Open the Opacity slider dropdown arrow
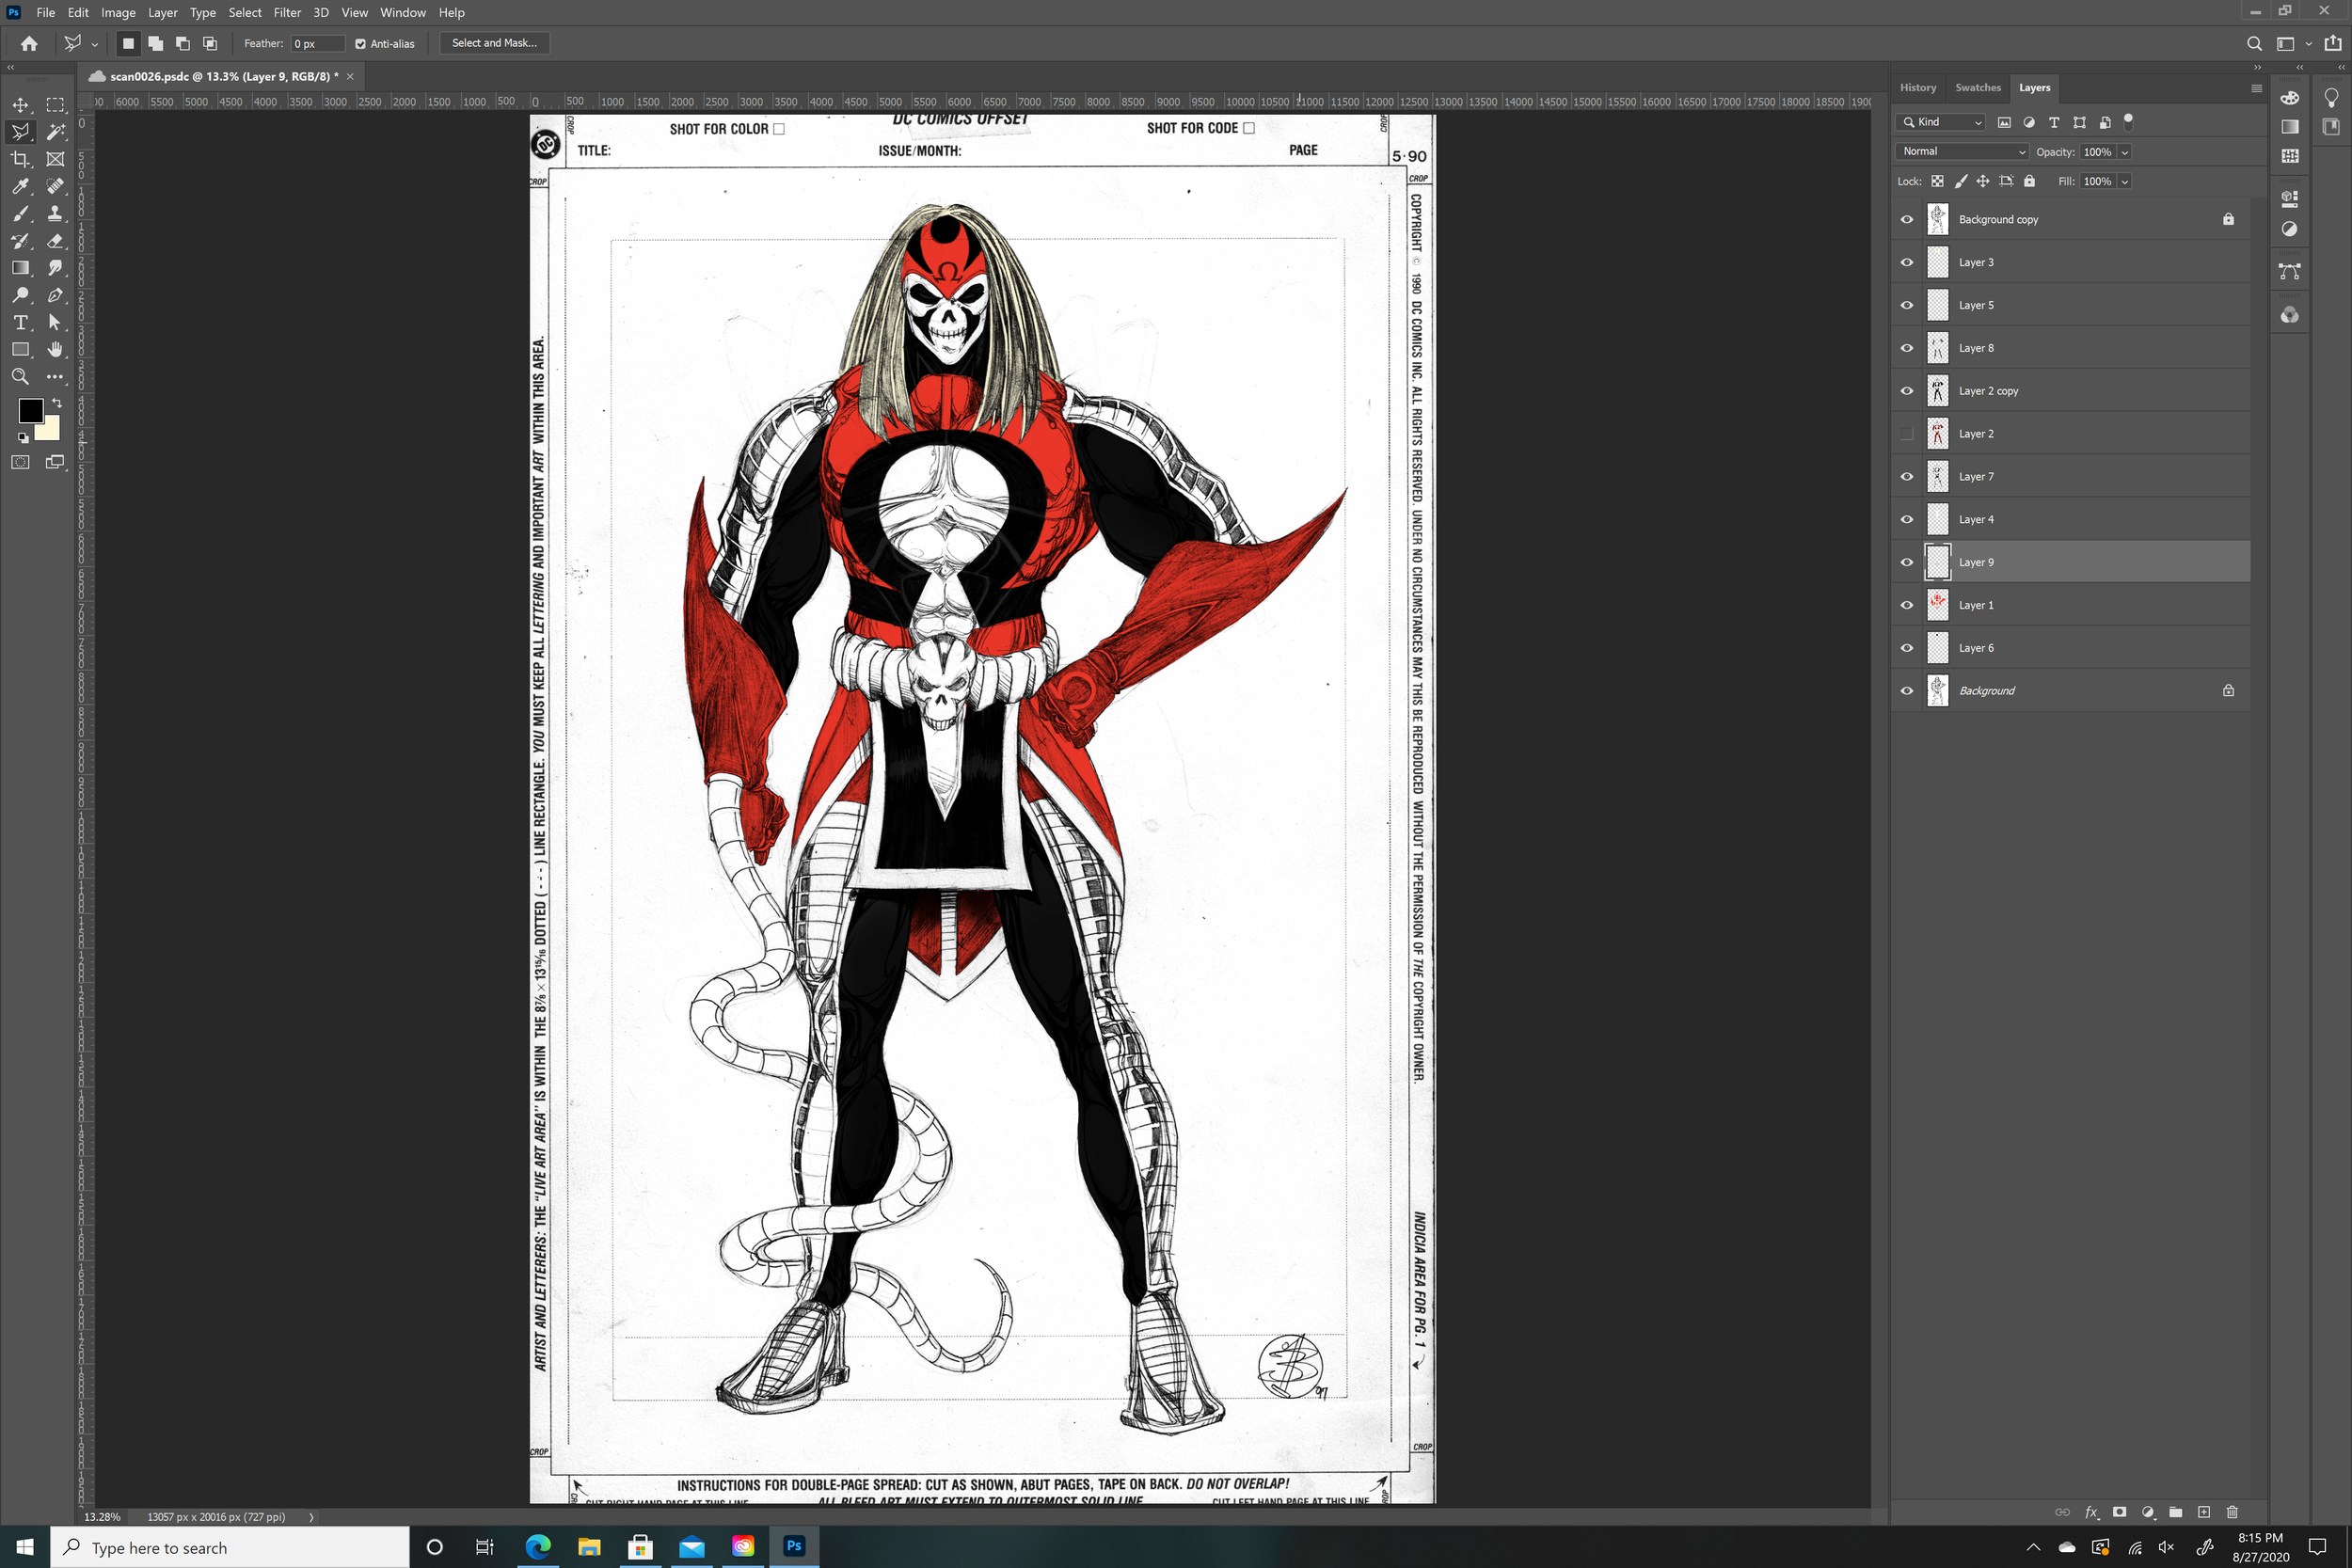2352x1568 pixels. point(2125,152)
